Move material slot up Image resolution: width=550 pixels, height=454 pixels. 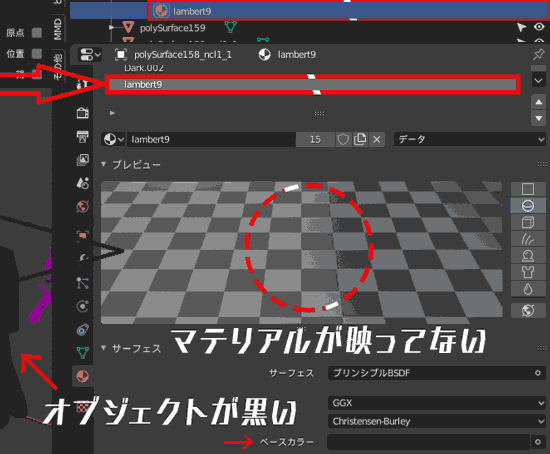pyautogui.click(x=538, y=102)
